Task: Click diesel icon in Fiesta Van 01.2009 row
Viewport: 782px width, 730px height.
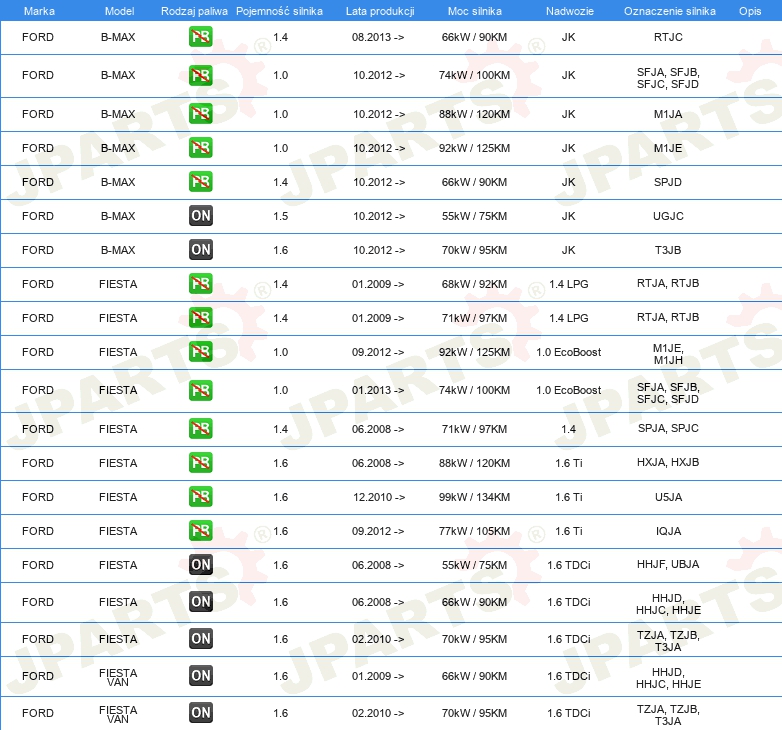Action: 201,676
